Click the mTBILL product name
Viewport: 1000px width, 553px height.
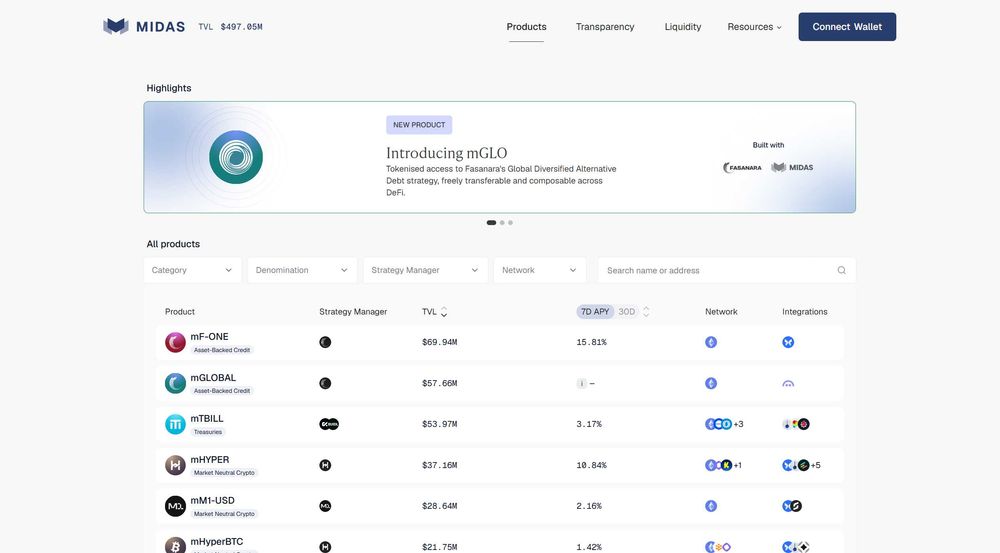click(x=207, y=418)
